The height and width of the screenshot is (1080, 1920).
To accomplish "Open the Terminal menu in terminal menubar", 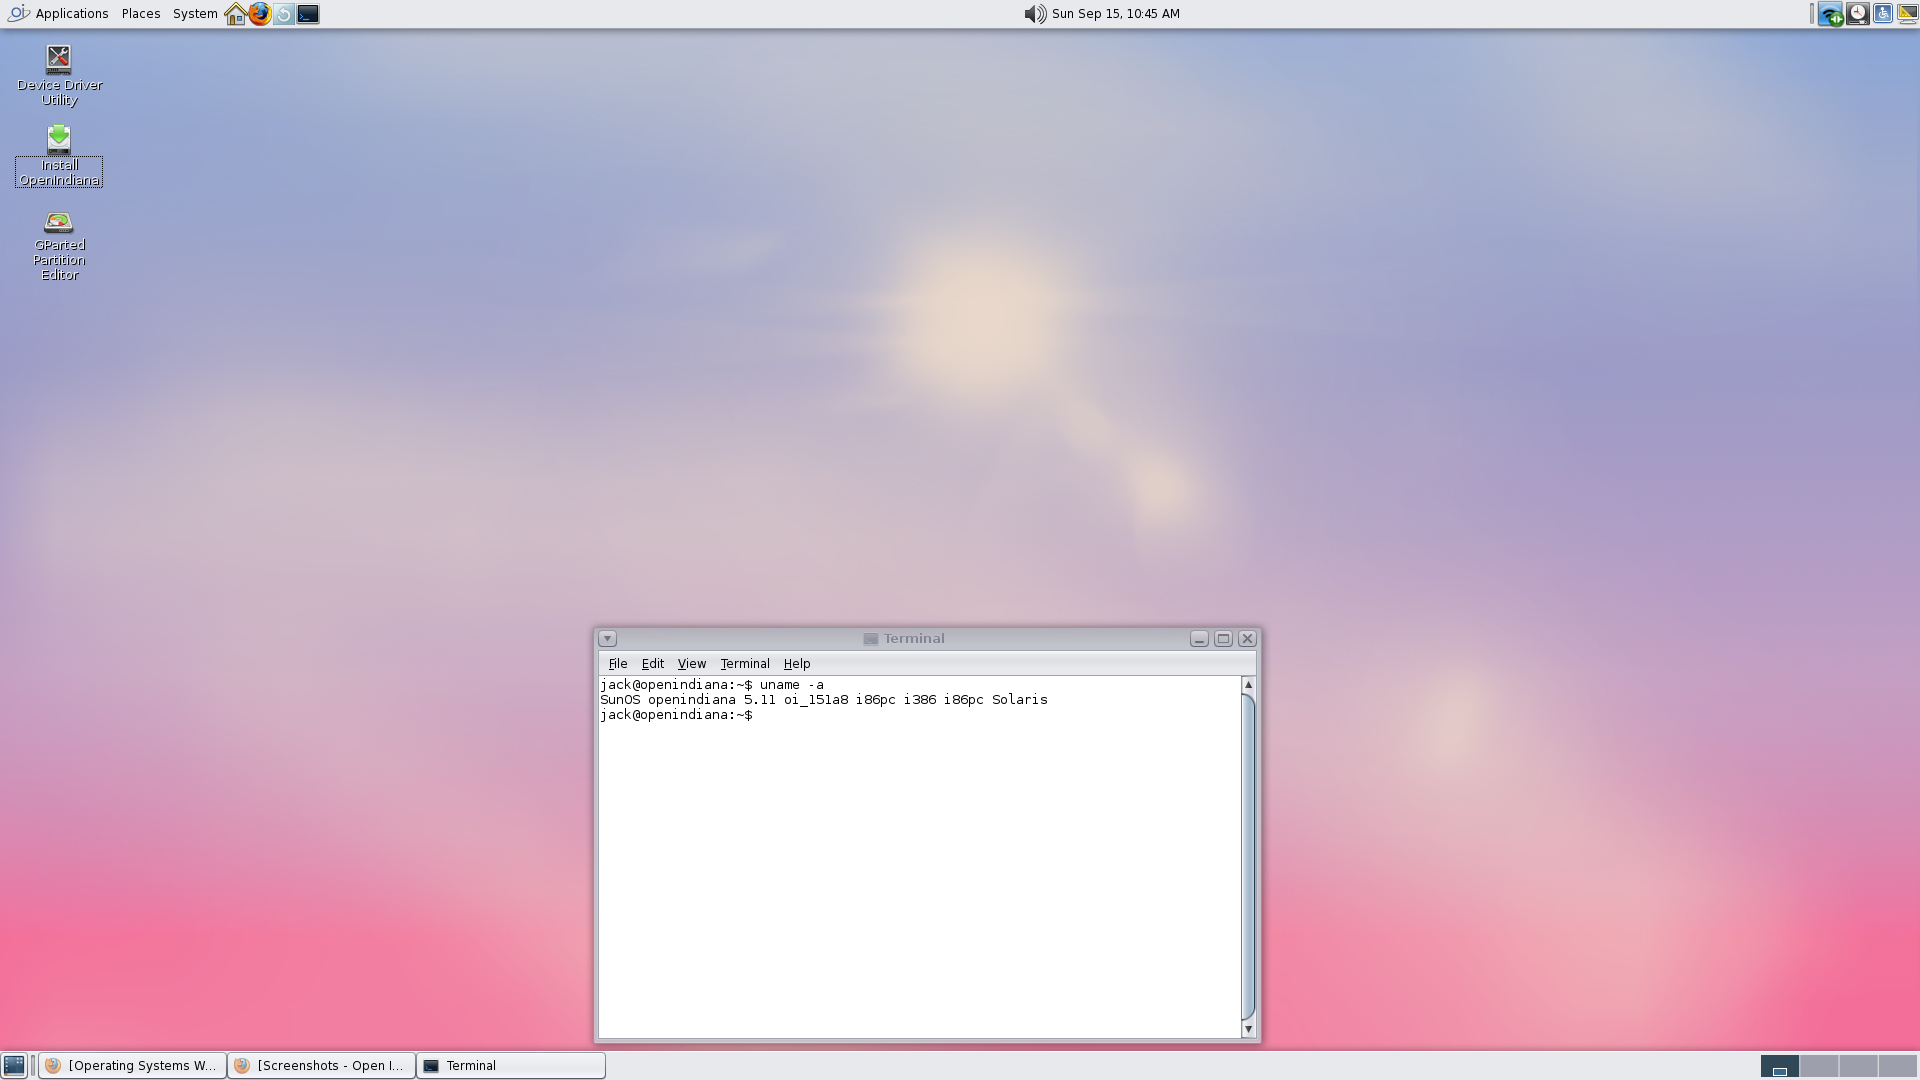I will pyautogui.click(x=745, y=664).
